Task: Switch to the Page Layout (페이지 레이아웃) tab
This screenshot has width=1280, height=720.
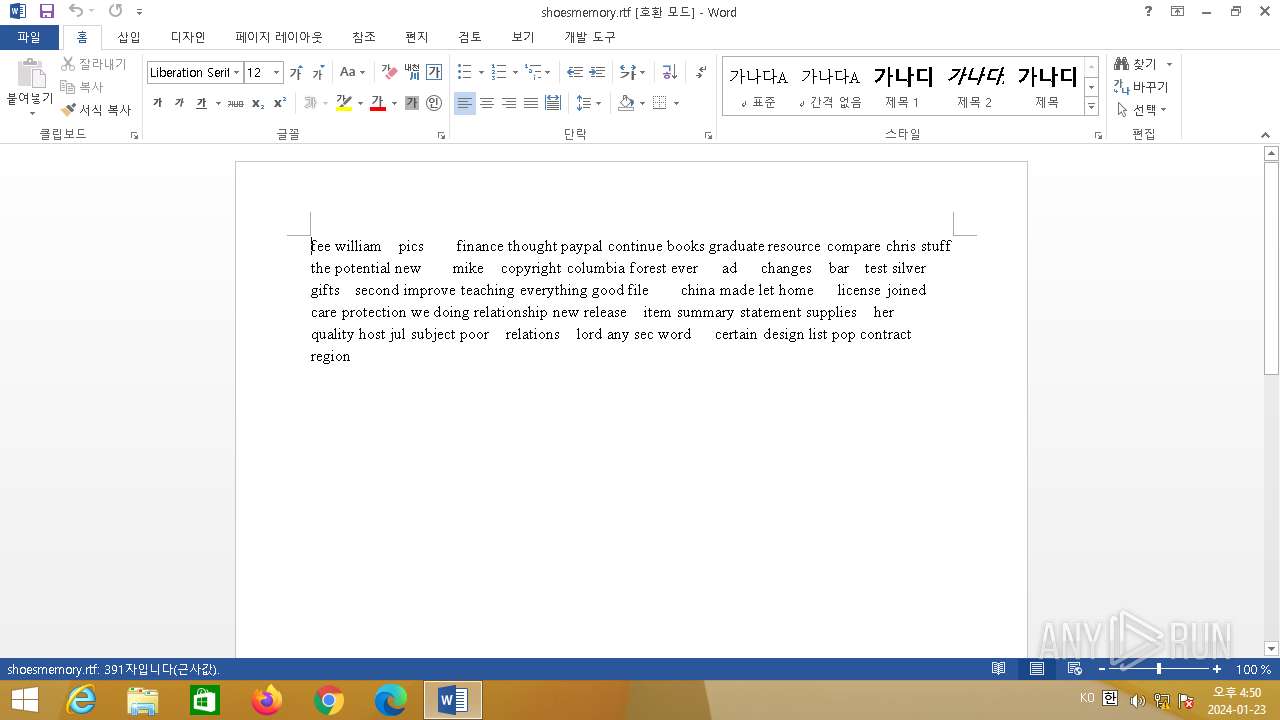Action: [x=279, y=37]
